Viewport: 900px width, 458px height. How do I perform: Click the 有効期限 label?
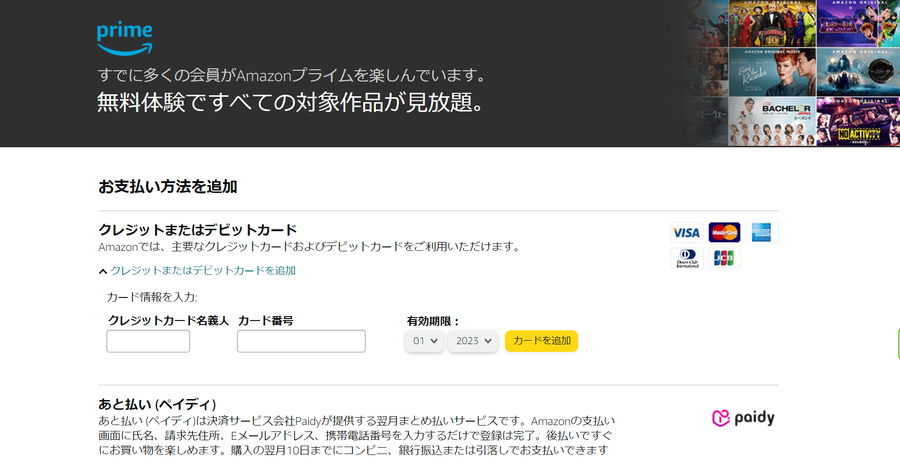point(433,321)
